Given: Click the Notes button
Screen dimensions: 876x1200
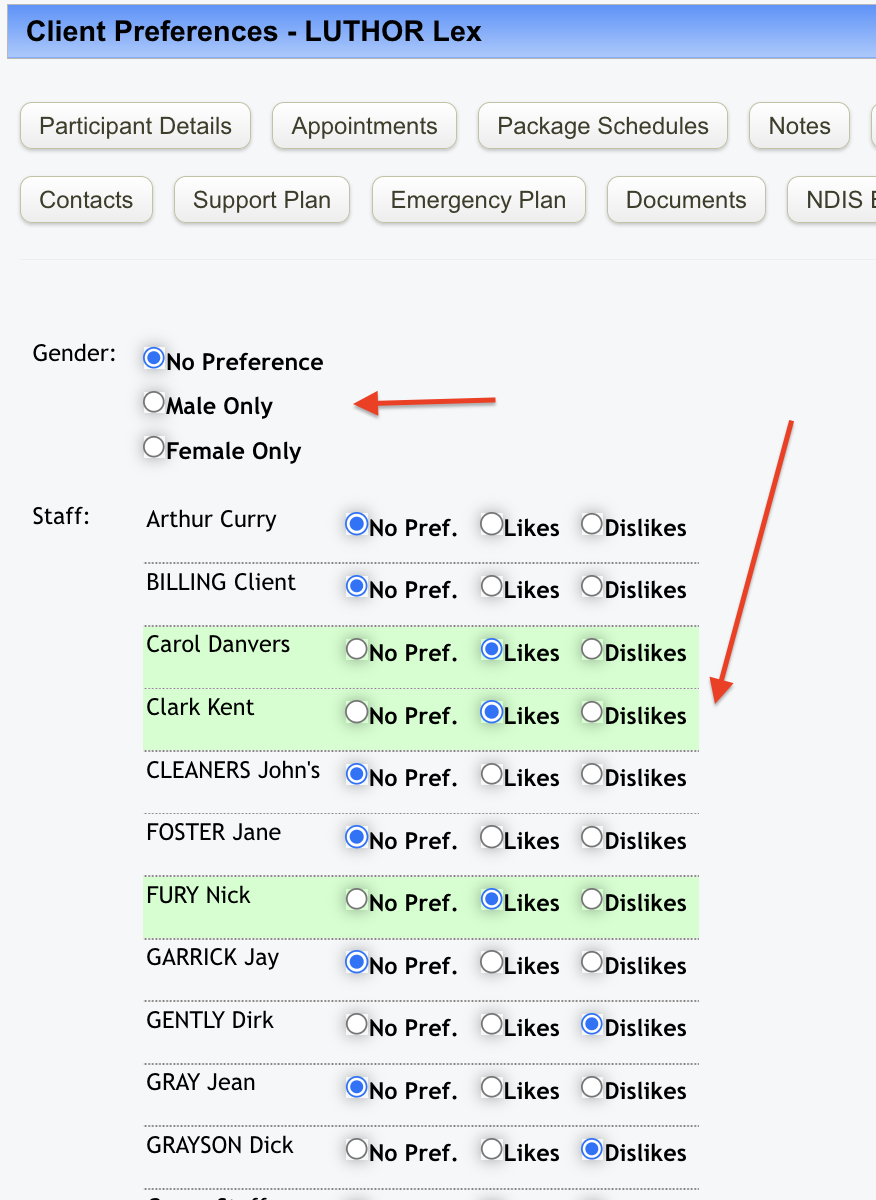Looking at the screenshot, I should (x=799, y=126).
